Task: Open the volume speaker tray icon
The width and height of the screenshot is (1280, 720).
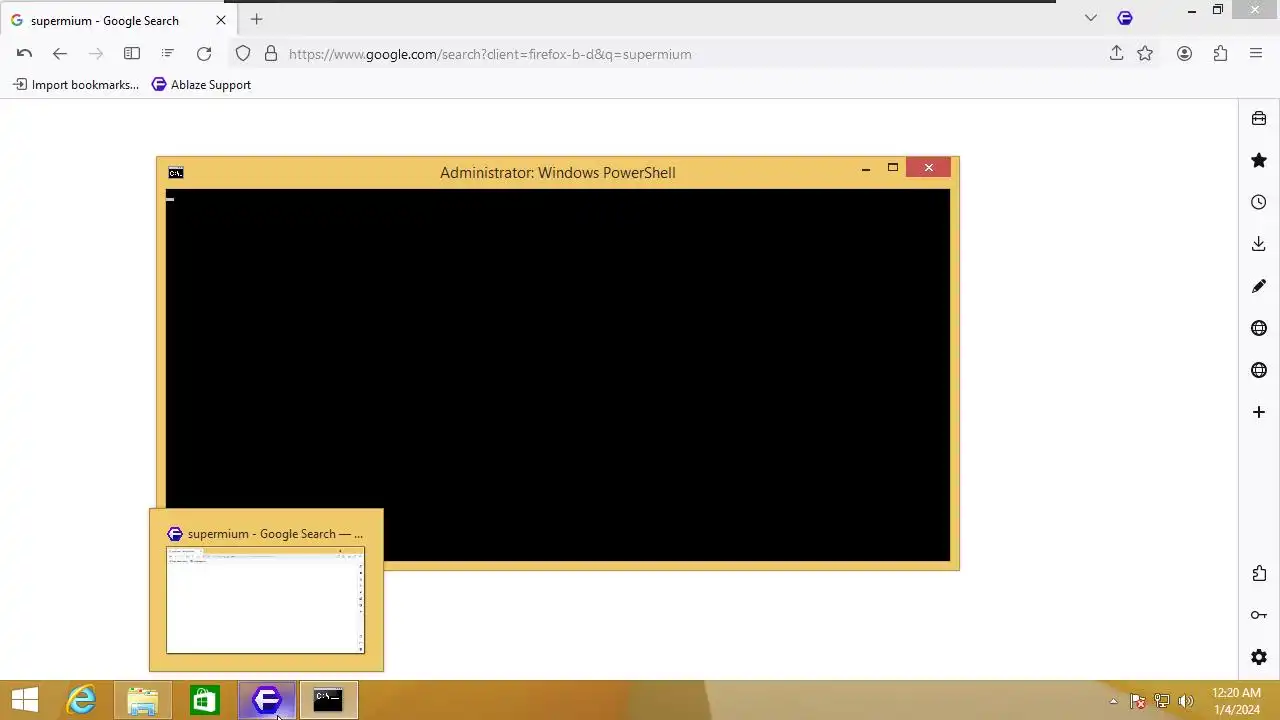Action: (1186, 701)
